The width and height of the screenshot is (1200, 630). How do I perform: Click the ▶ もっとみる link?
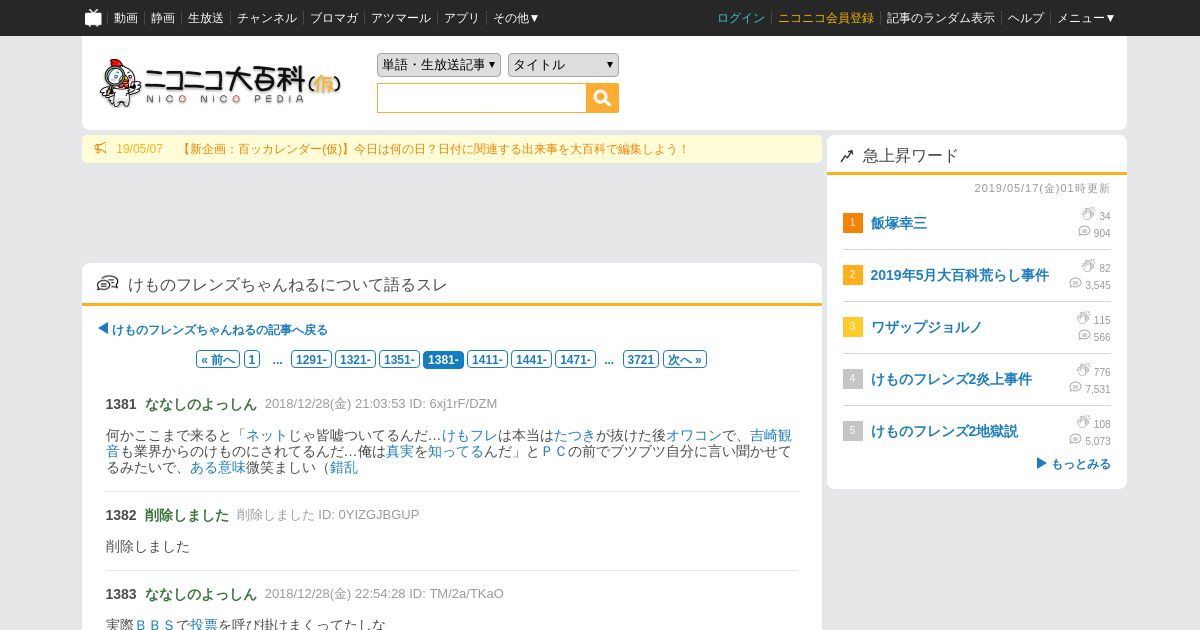click(1074, 464)
